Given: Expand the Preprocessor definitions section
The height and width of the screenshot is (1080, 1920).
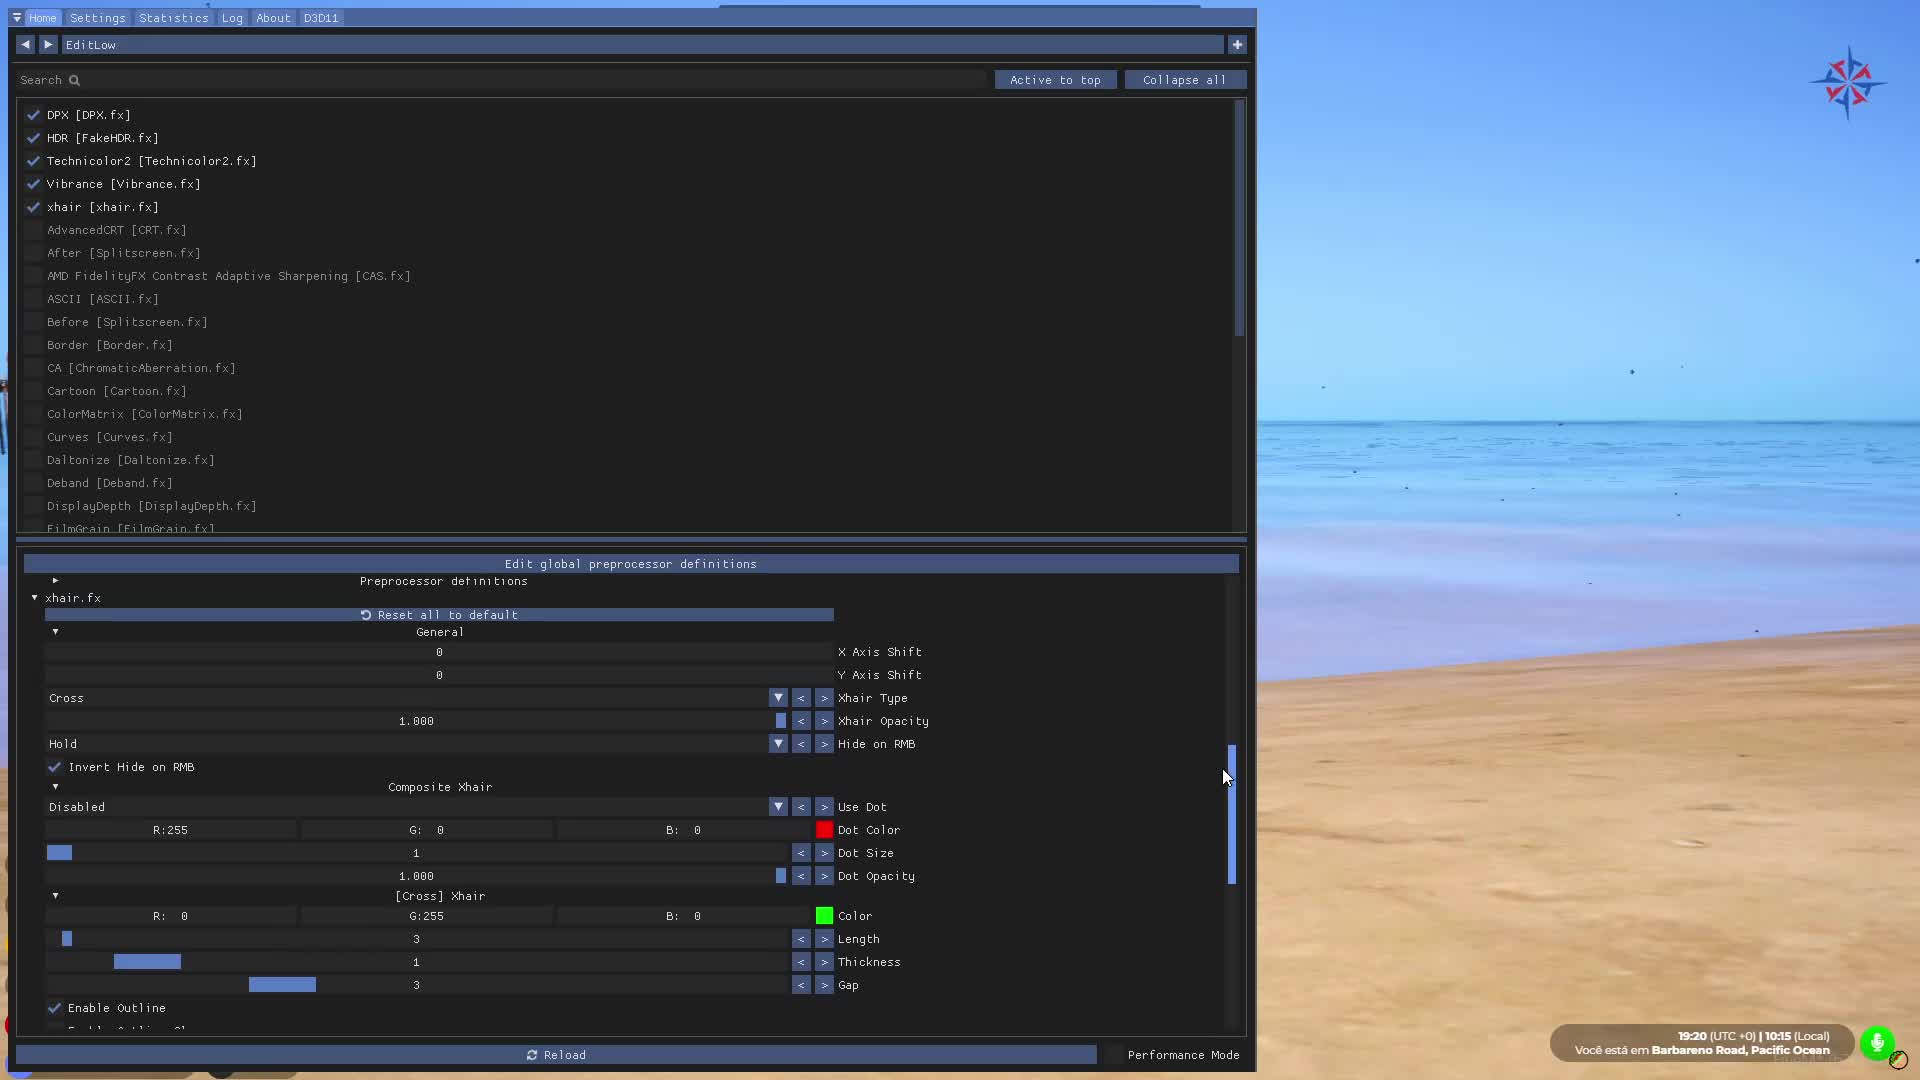Looking at the screenshot, I should point(55,580).
